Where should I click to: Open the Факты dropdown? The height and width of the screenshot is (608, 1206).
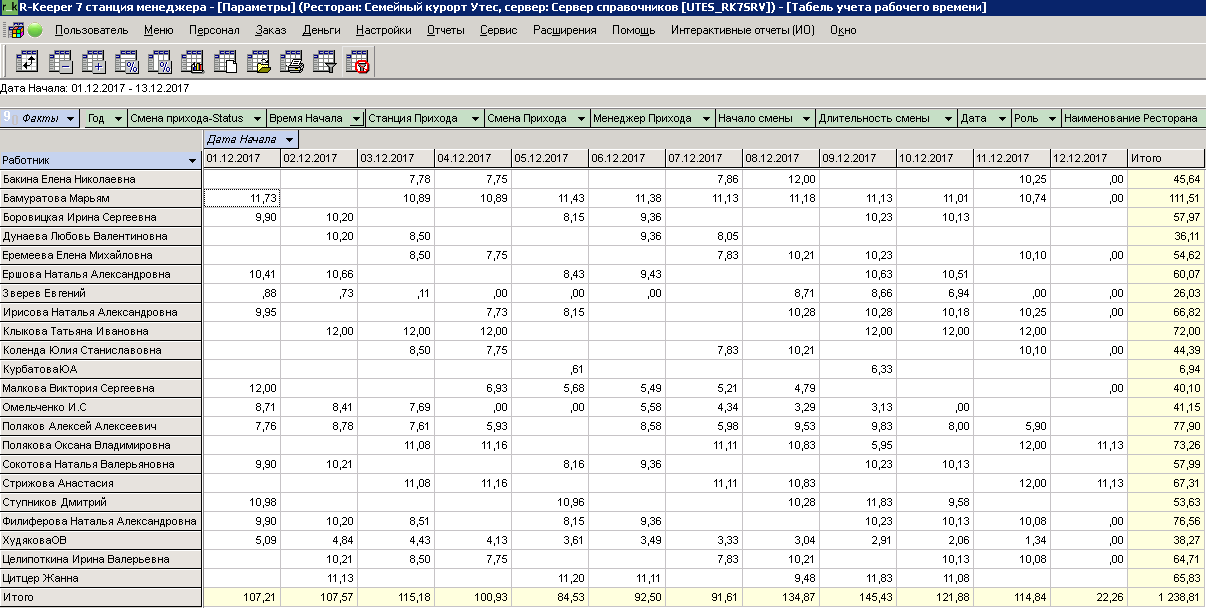point(70,118)
